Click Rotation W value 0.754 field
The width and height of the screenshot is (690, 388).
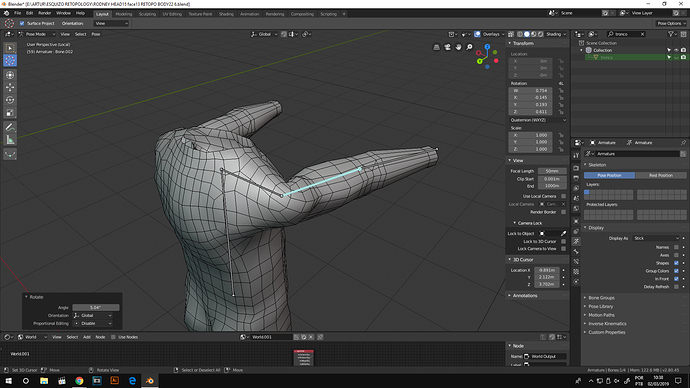pyautogui.click(x=530, y=91)
